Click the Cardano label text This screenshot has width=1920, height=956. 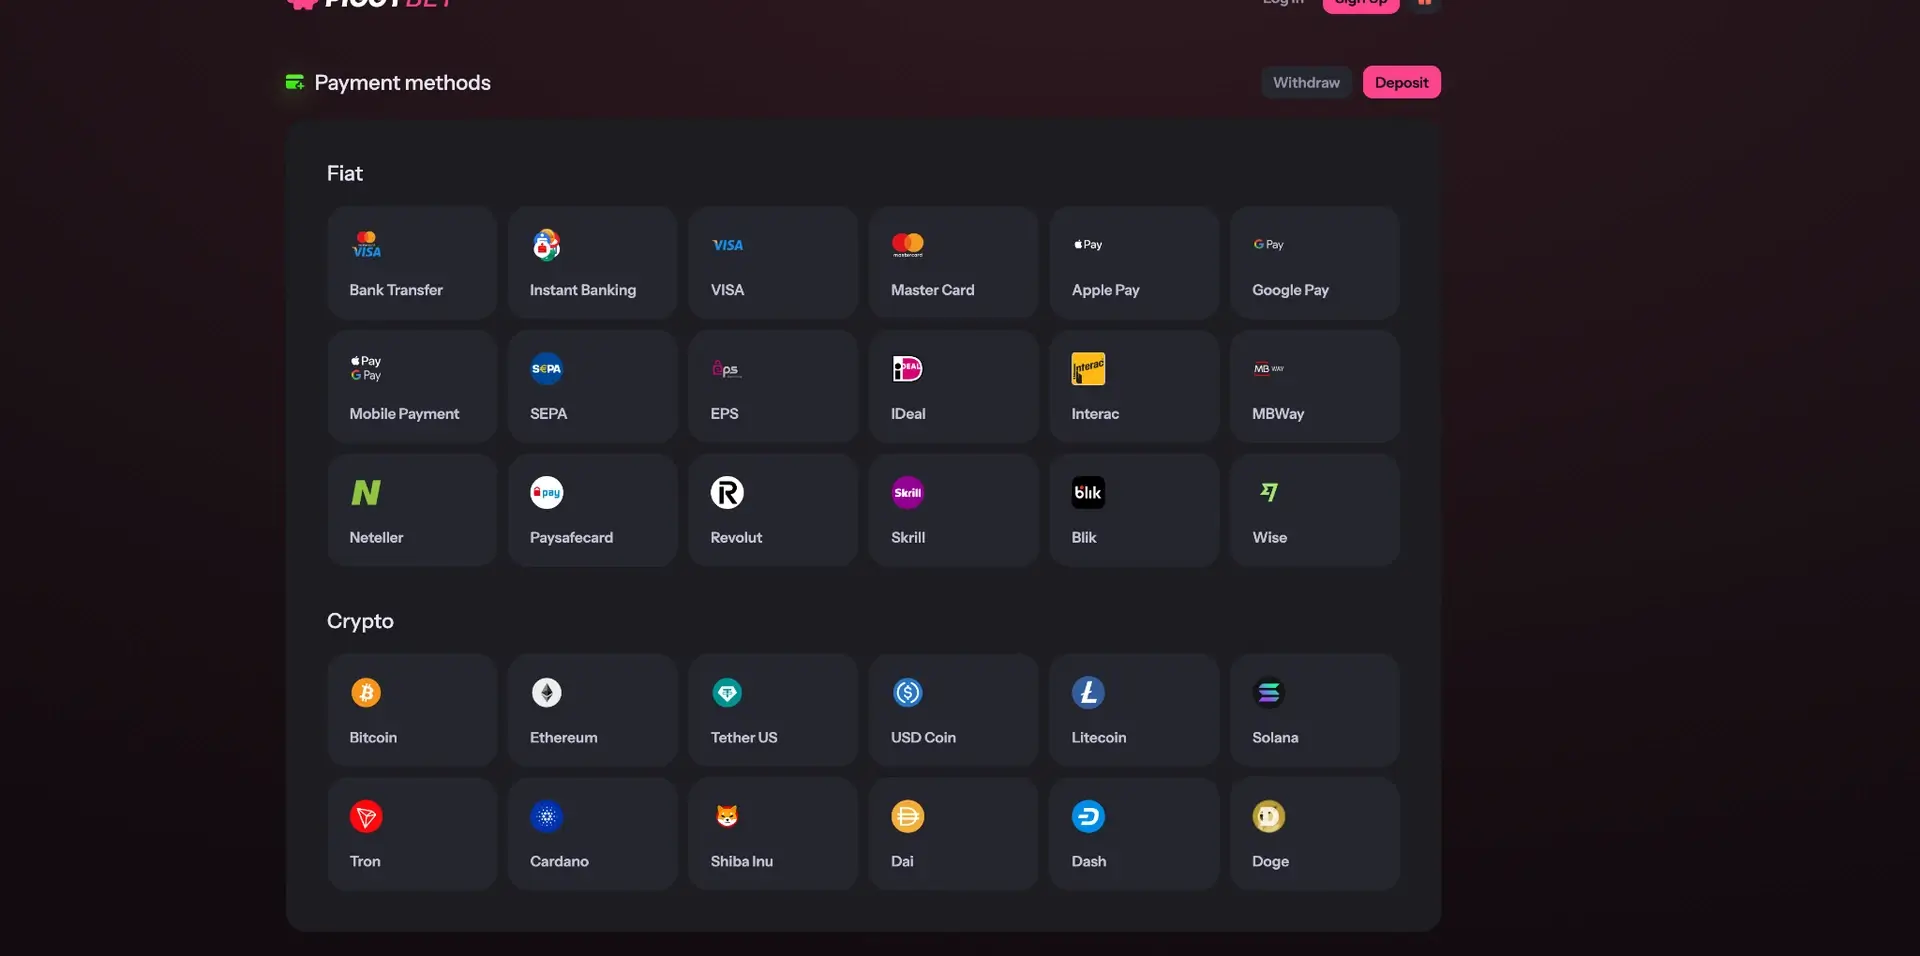pyautogui.click(x=559, y=862)
